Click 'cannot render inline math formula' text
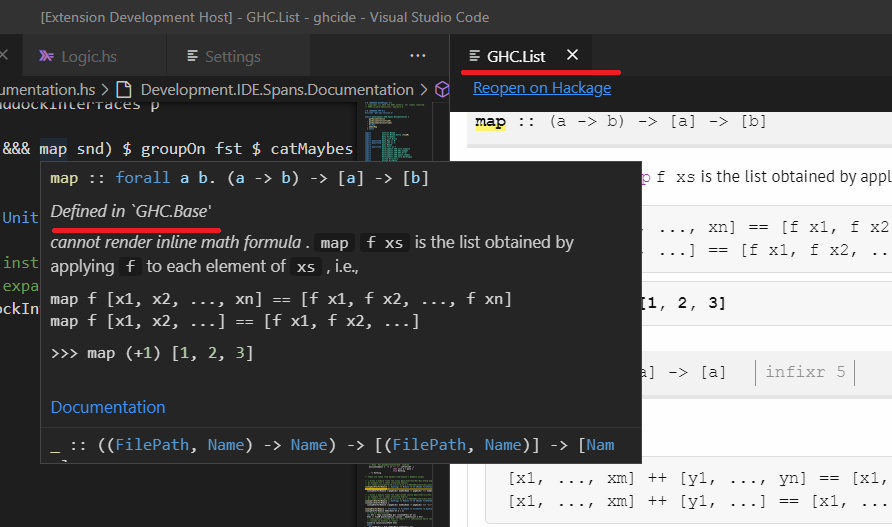This screenshot has height=527, width=892. 176,242
